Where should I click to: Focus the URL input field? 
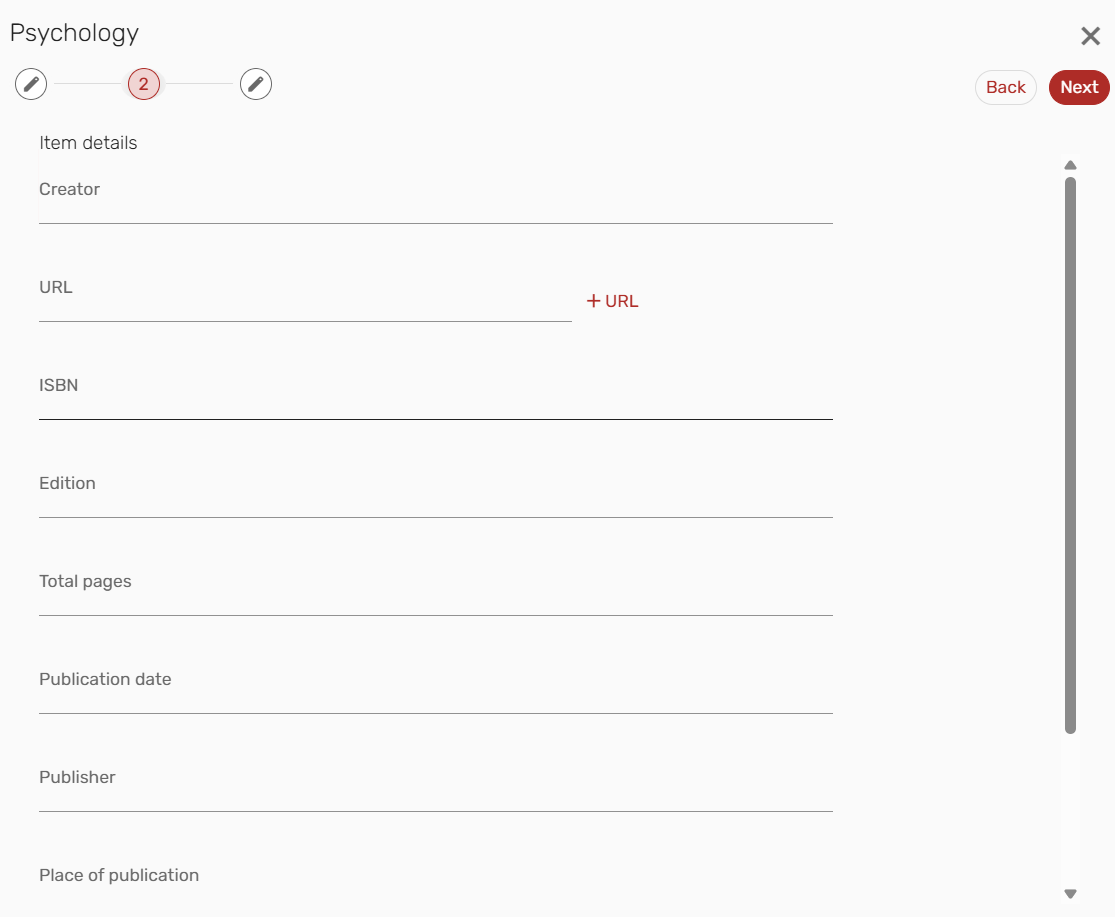point(305,298)
